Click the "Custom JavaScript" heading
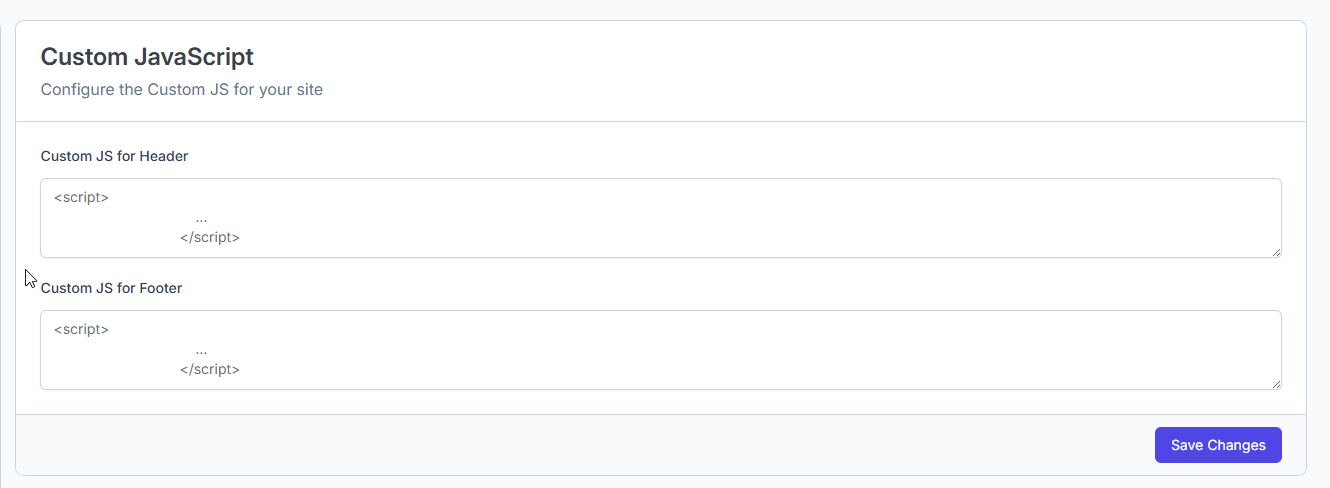The image size is (1330, 488). click(x=147, y=57)
